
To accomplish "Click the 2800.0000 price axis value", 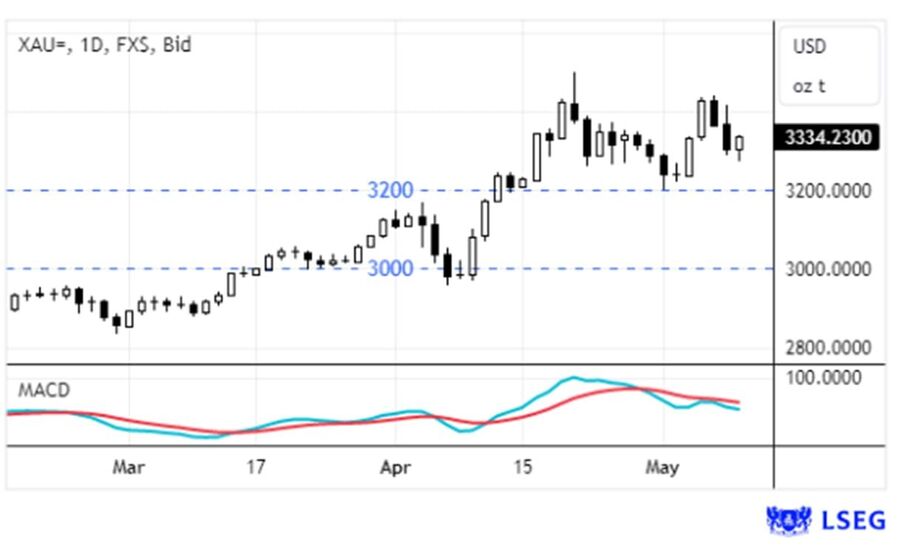I will click(x=827, y=348).
